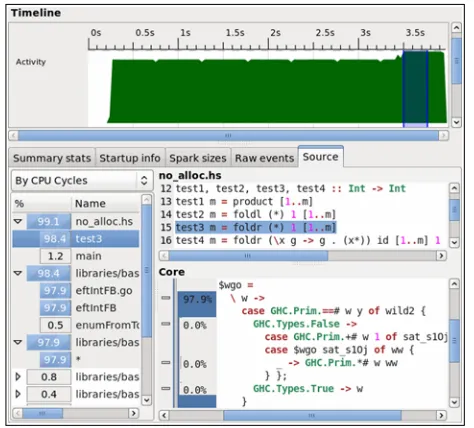Collapse the 98.4 libraries/bas tree node
Viewport: 474px width, 428px height.
18,273
